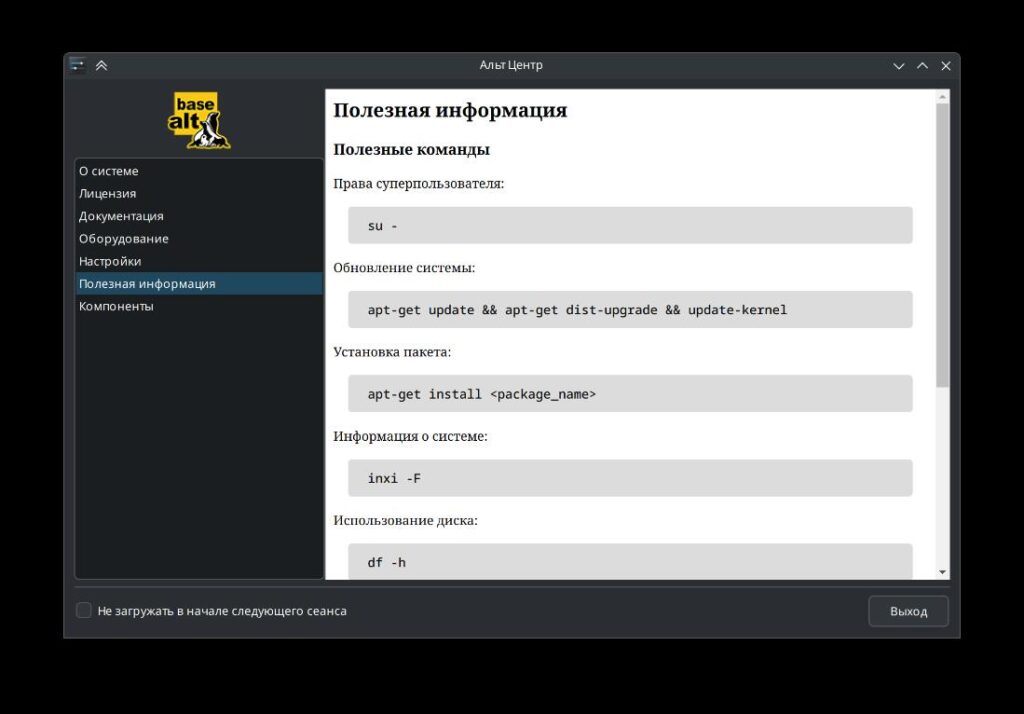1024x714 pixels.
Task: Click the 'su -' command block
Action: (x=630, y=225)
